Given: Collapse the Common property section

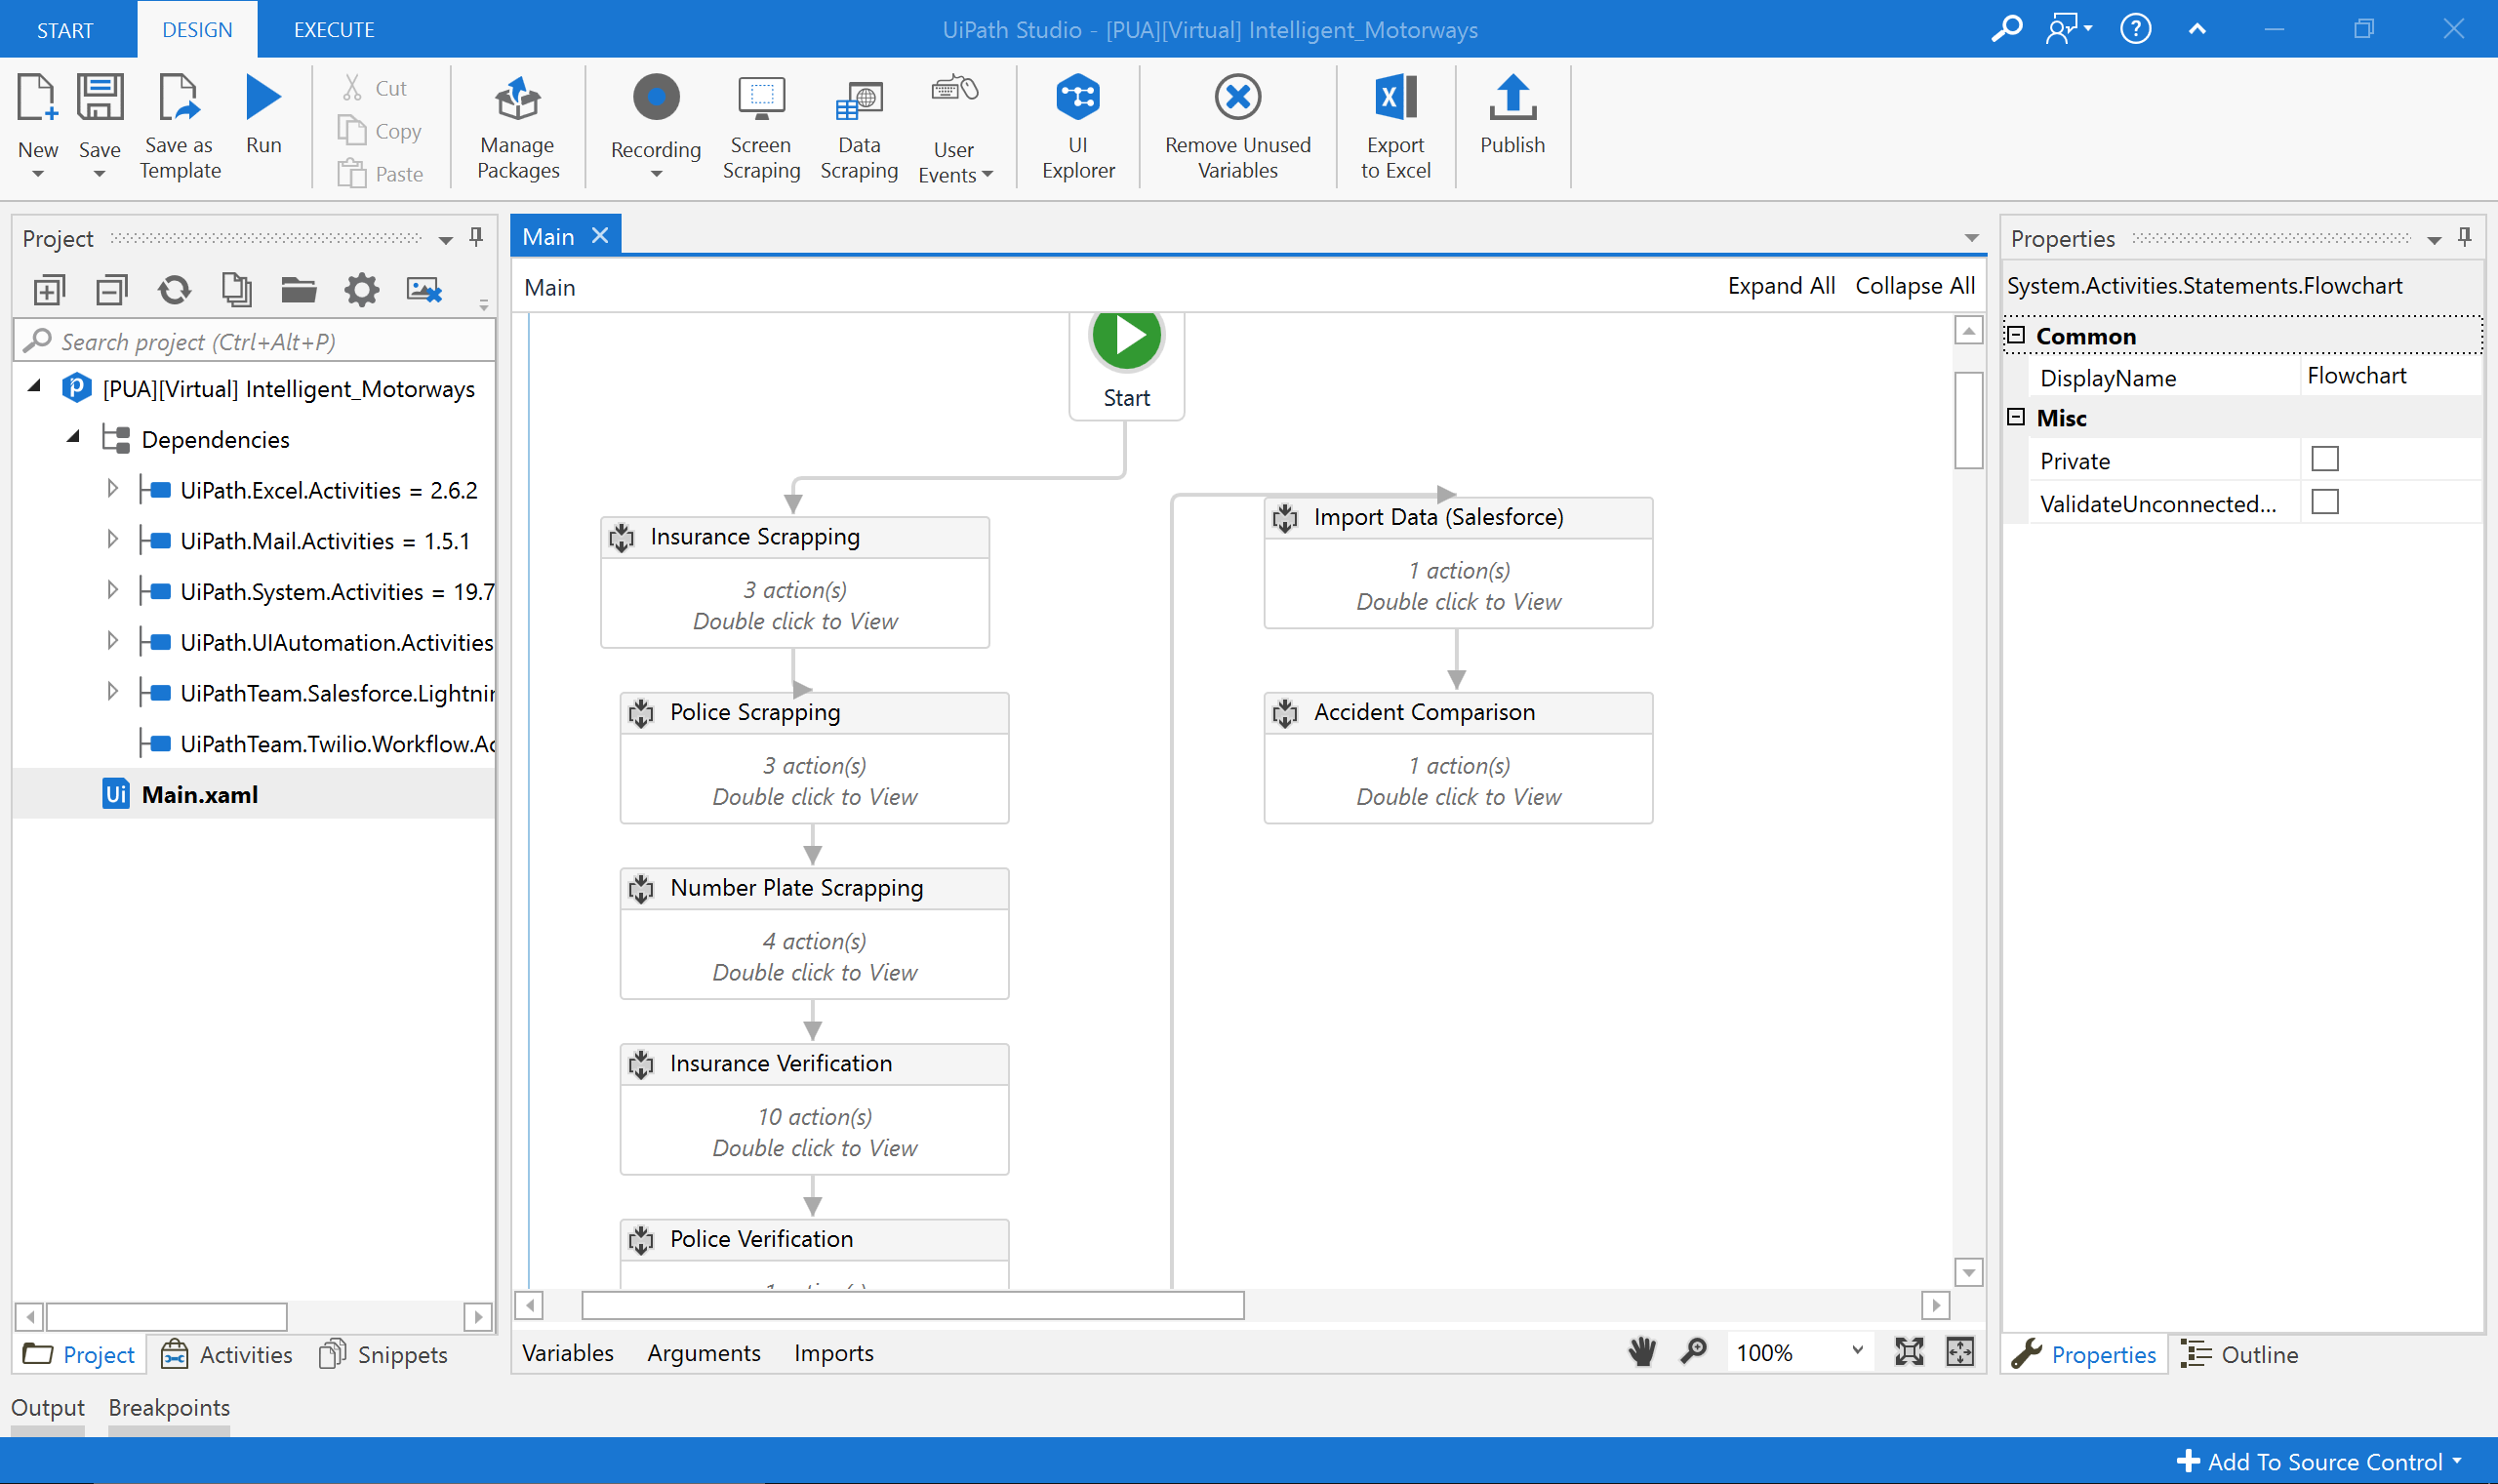Looking at the screenshot, I should coord(2017,336).
